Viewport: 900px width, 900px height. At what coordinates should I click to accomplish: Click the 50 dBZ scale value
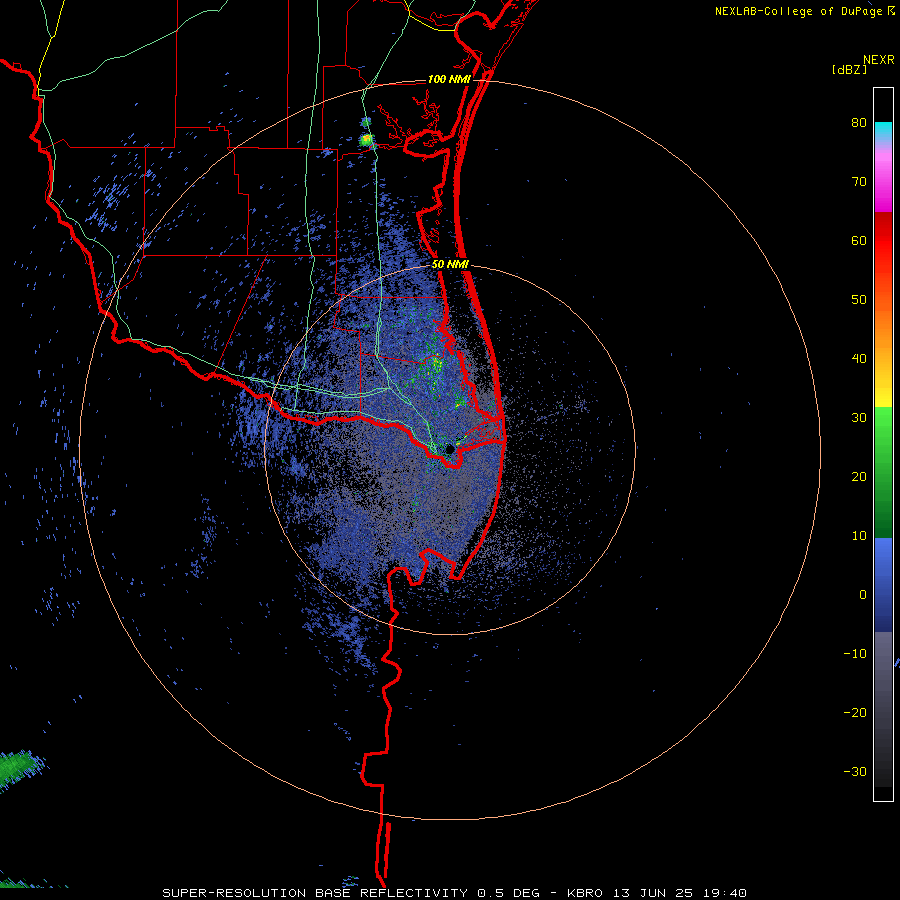point(859,300)
